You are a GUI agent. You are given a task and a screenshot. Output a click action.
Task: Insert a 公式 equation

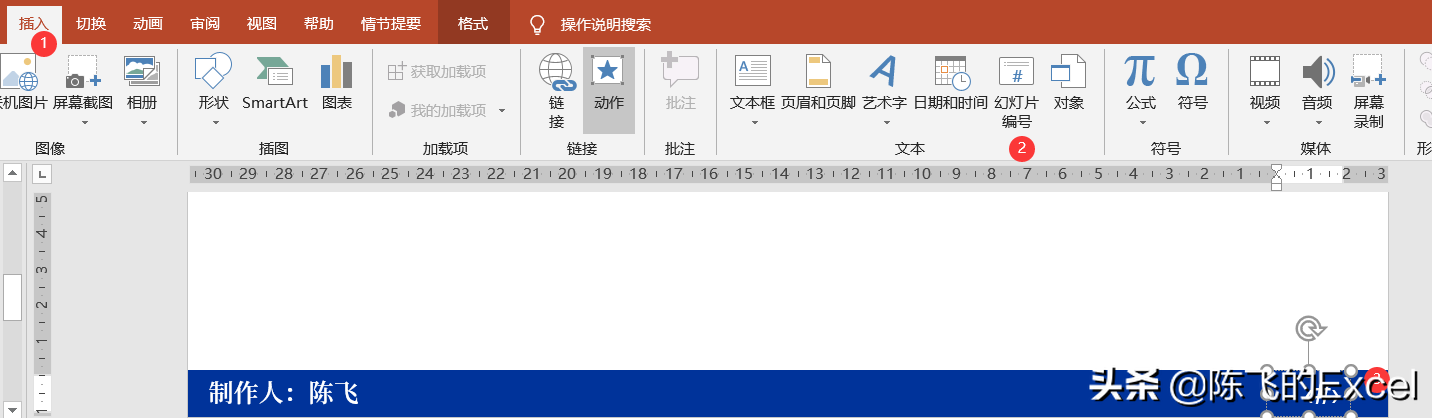1141,82
